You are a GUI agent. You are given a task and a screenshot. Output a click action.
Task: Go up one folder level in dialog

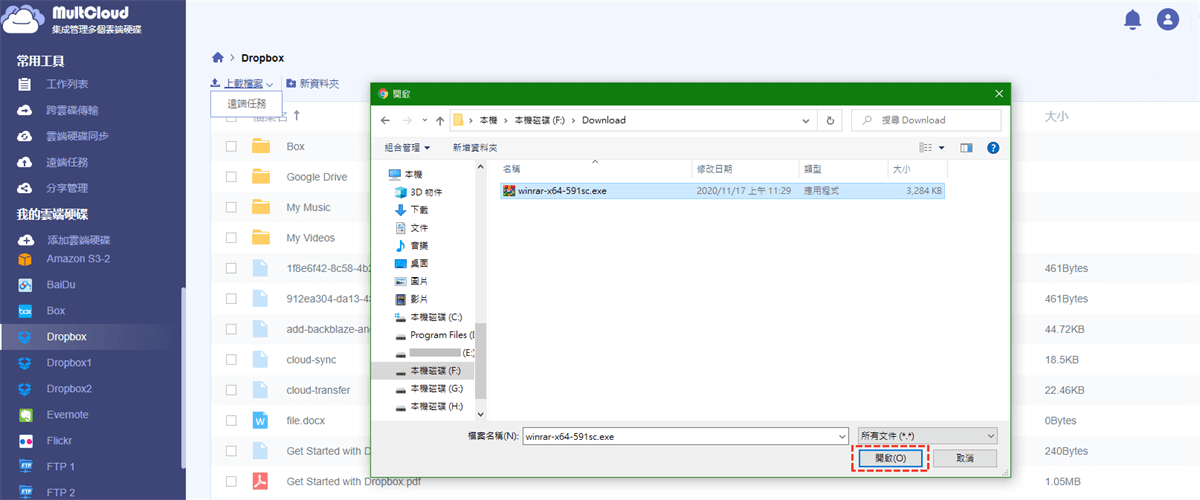pos(439,120)
